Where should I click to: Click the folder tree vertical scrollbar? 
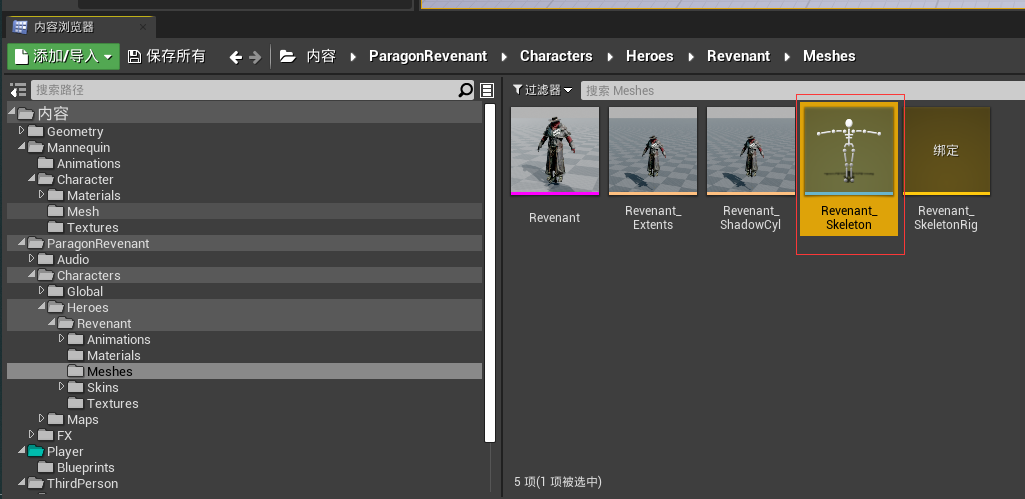[490, 273]
